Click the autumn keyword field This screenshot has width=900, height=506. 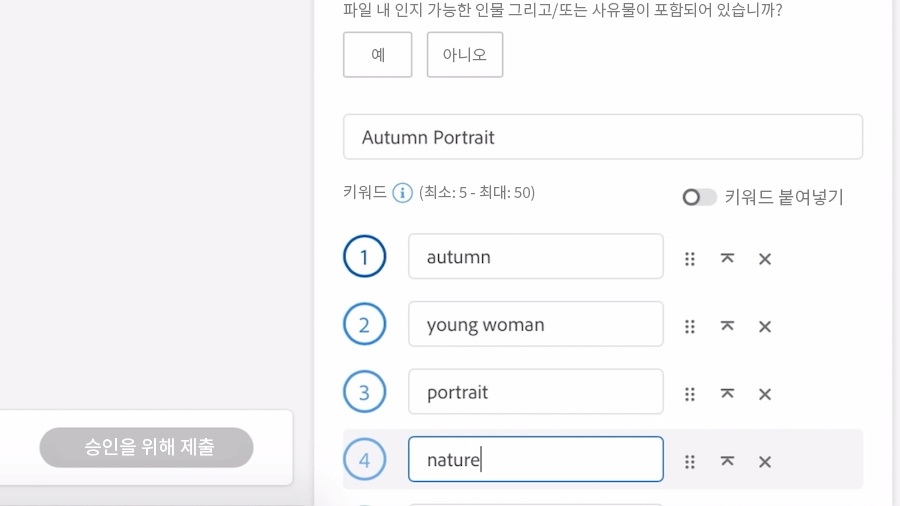(535, 257)
